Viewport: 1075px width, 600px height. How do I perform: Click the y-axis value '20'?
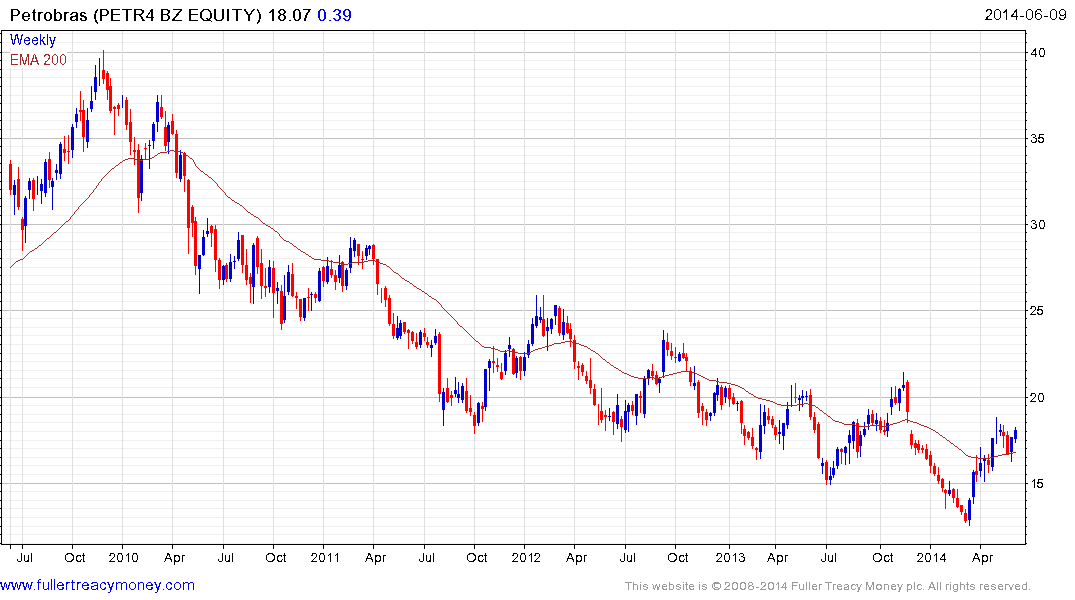coord(1038,398)
